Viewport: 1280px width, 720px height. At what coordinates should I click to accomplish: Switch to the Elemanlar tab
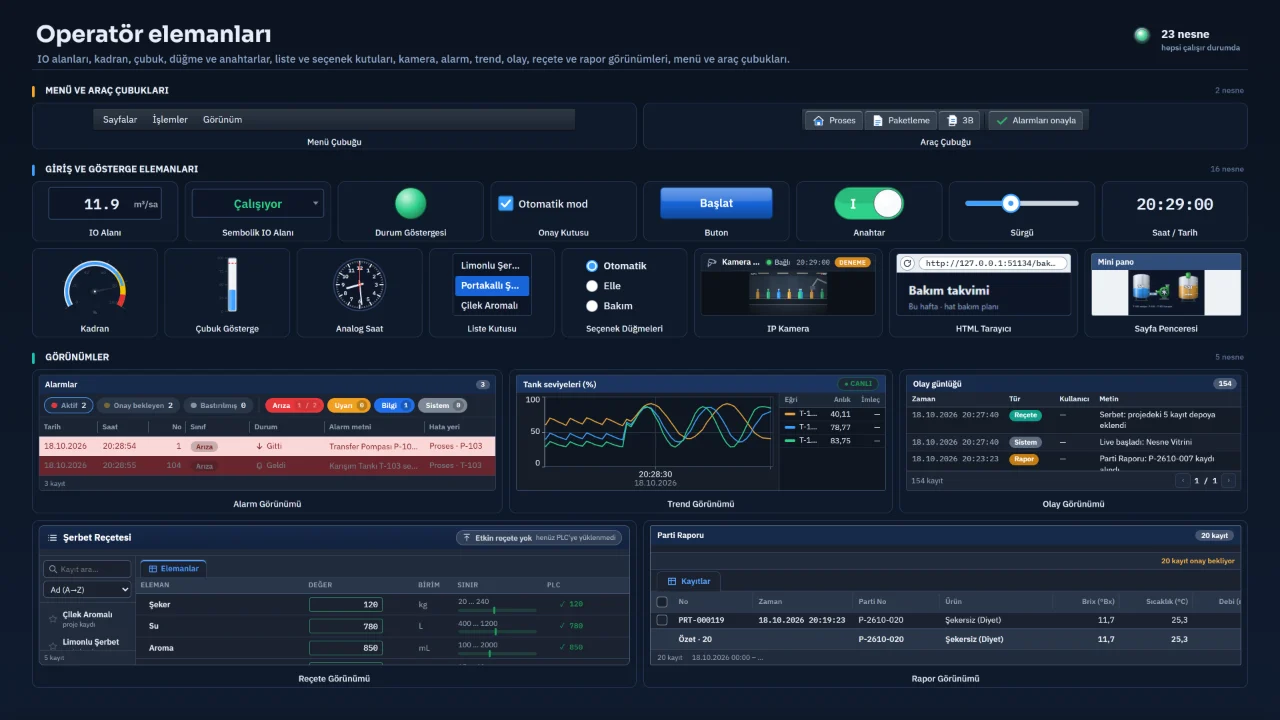point(174,568)
